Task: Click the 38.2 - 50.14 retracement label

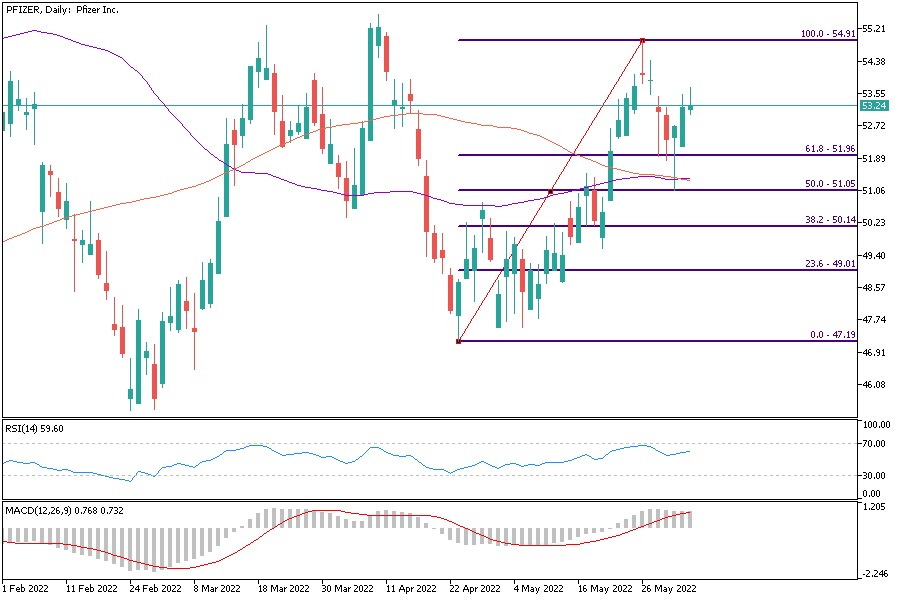Action: (x=829, y=220)
